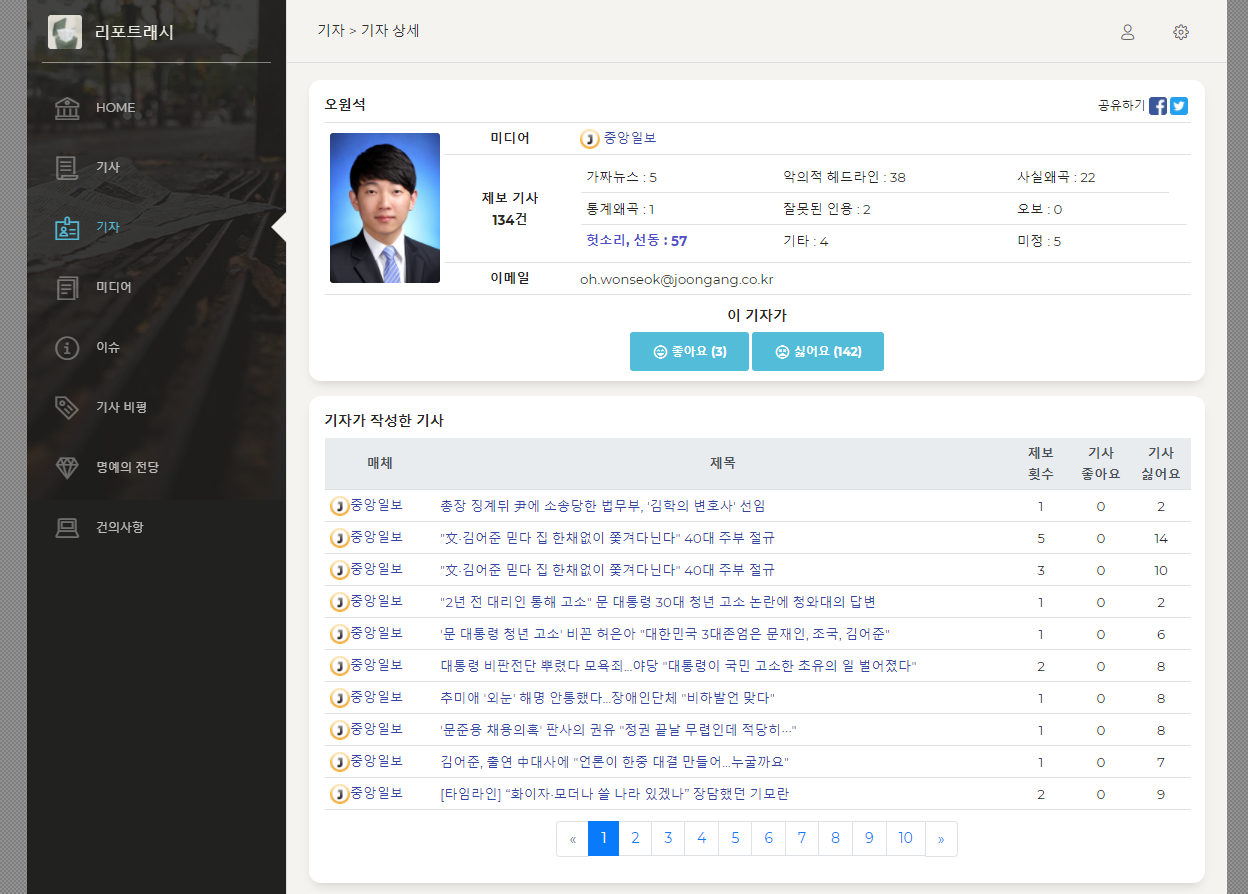
Task: Open the settings gear icon
Action: tap(1181, 32)
